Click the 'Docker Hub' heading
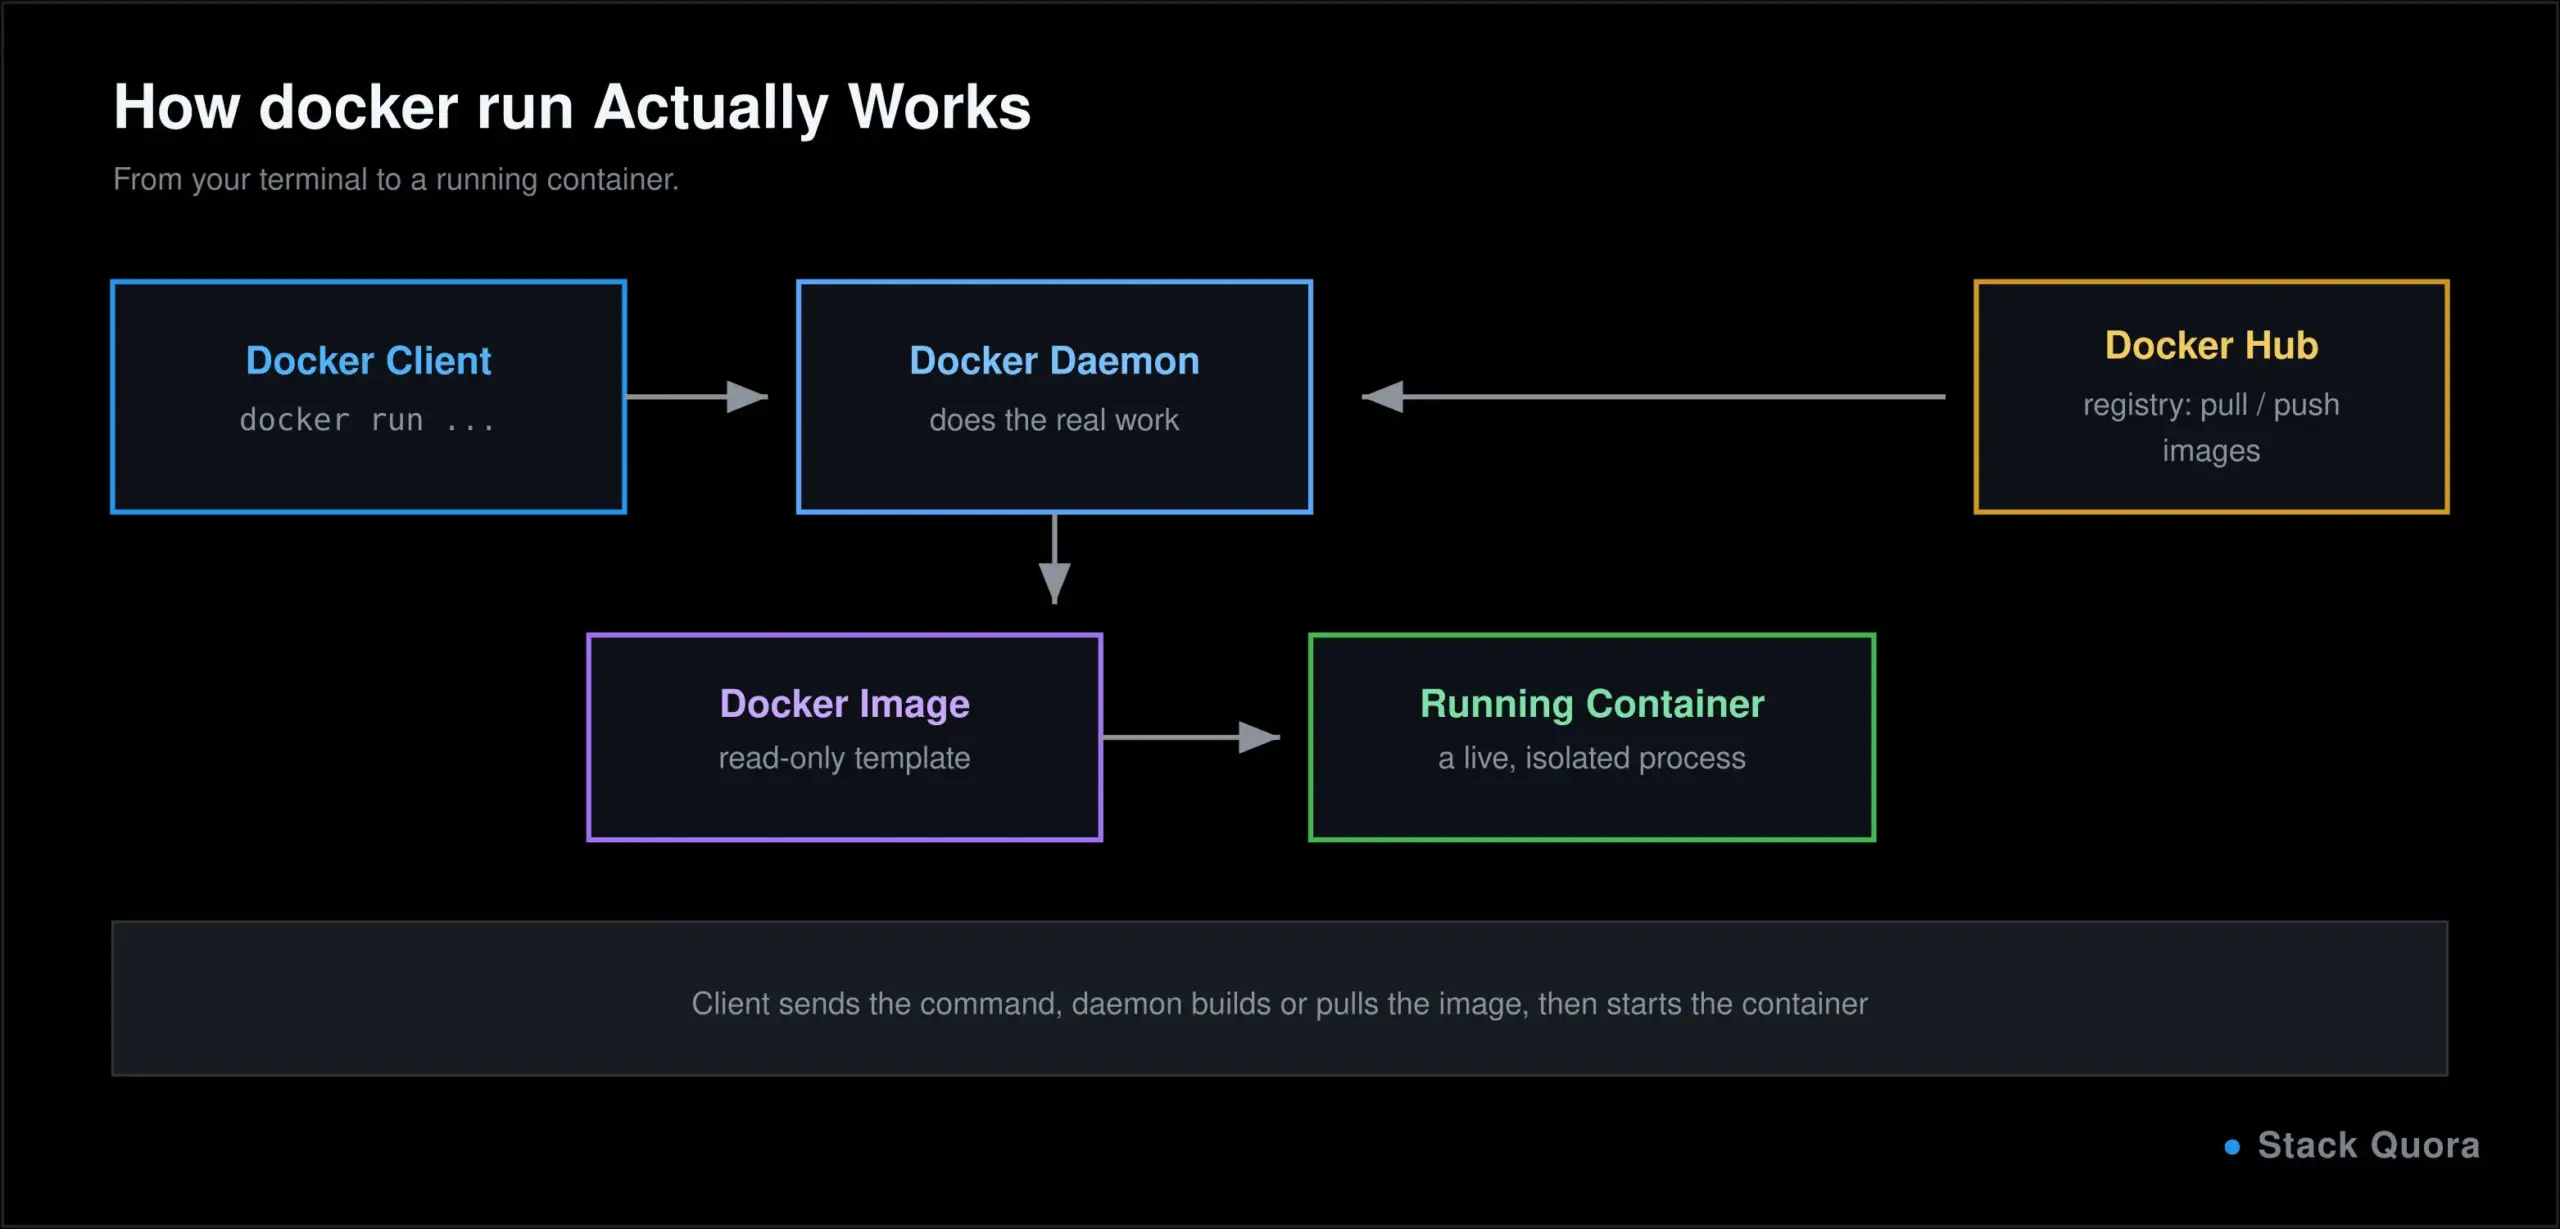The image size is (2560, 1229). coord(2211,346)
